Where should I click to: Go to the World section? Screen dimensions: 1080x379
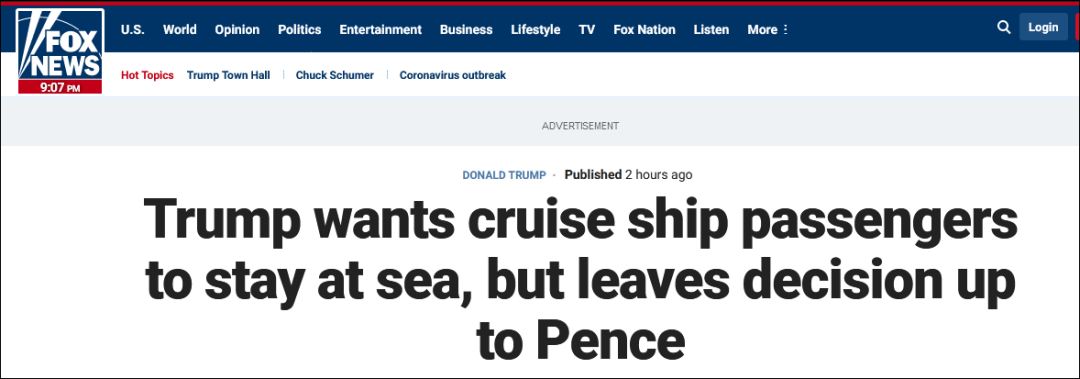[180, 30]
